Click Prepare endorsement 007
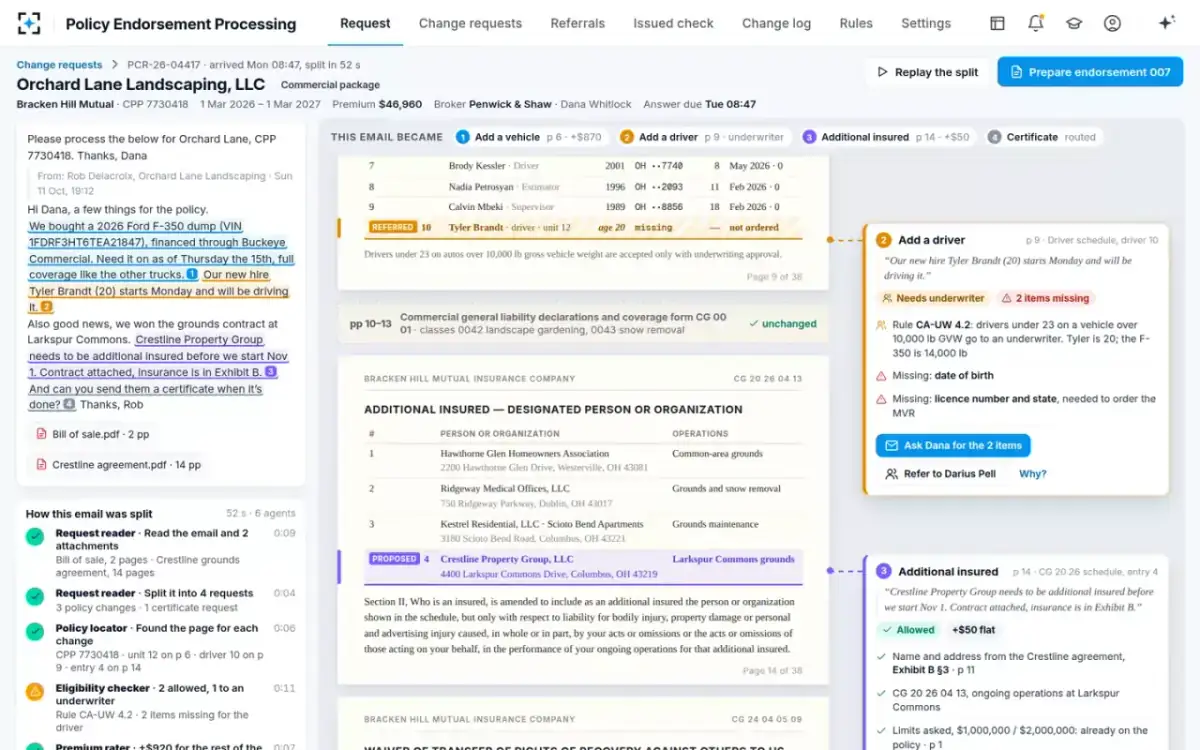 click(x=1090, y=72)
